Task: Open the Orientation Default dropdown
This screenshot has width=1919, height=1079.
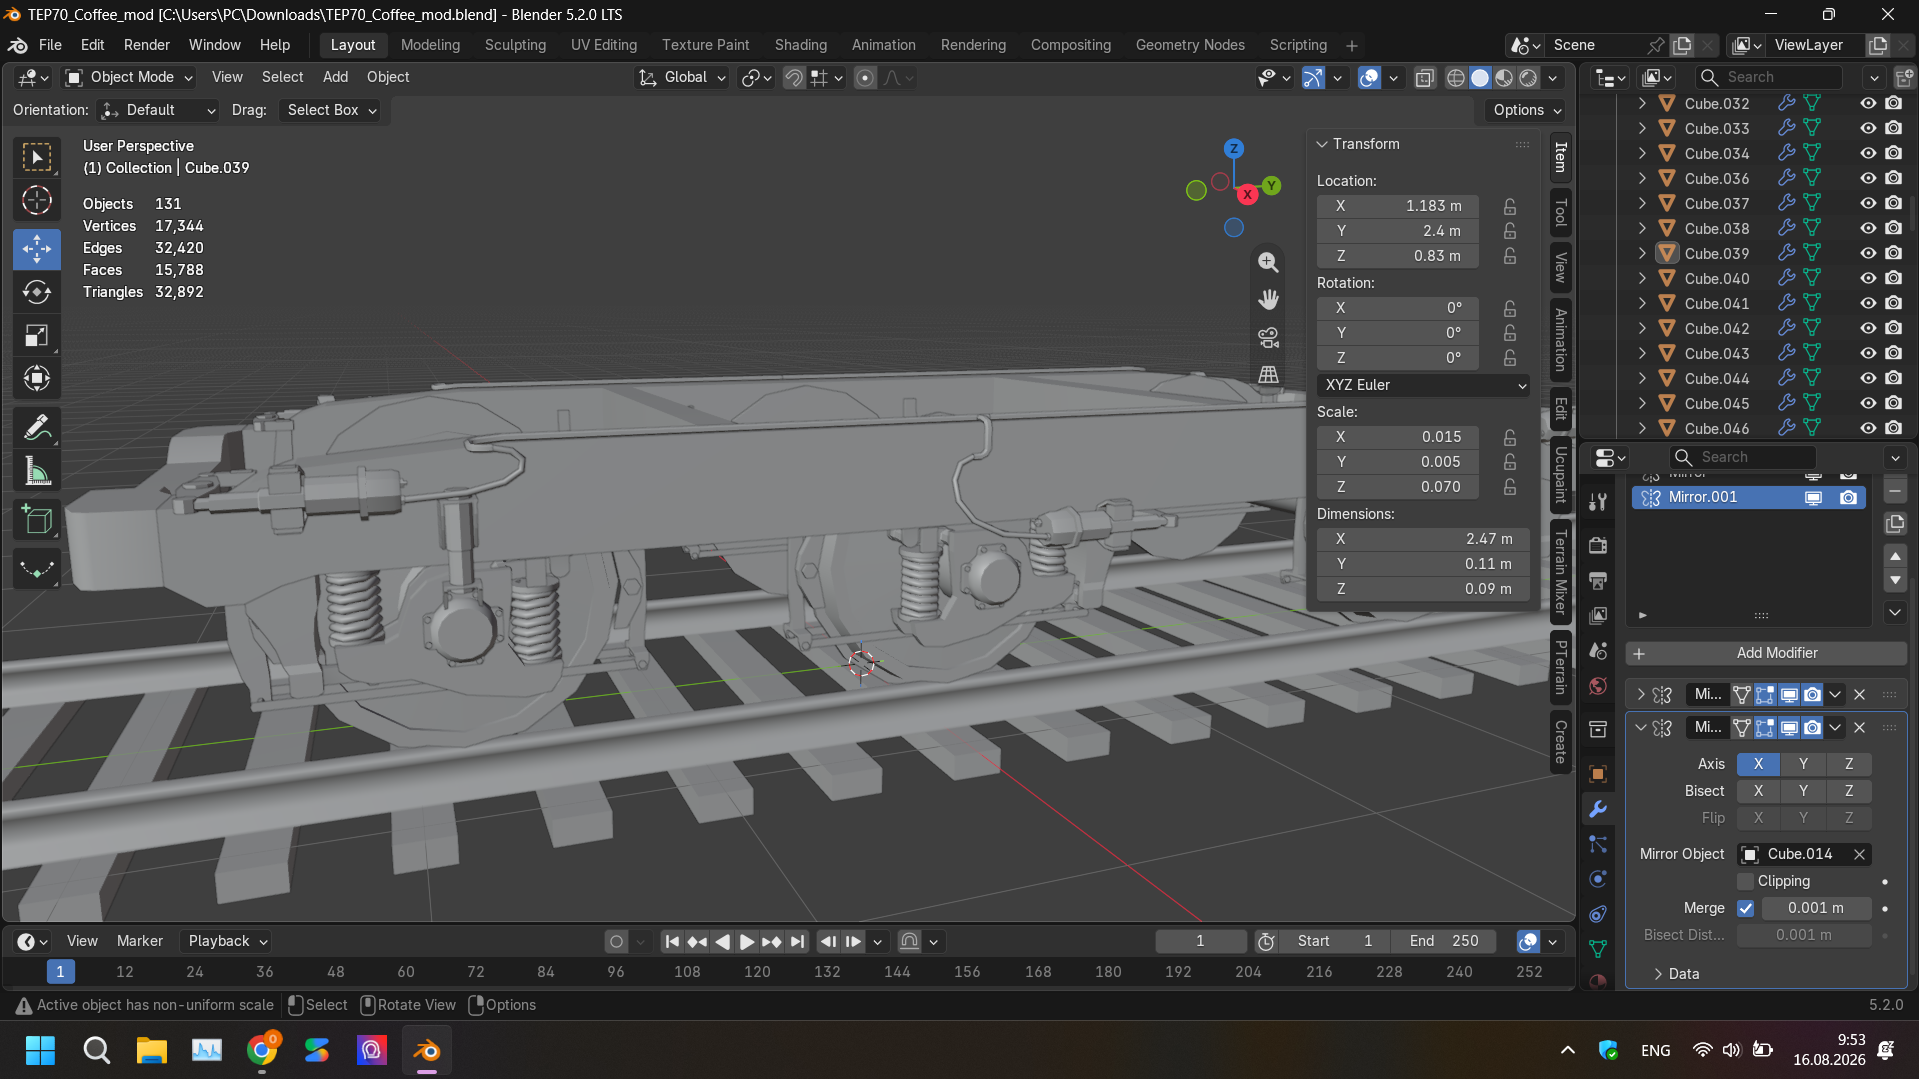Action: point(159,110)
